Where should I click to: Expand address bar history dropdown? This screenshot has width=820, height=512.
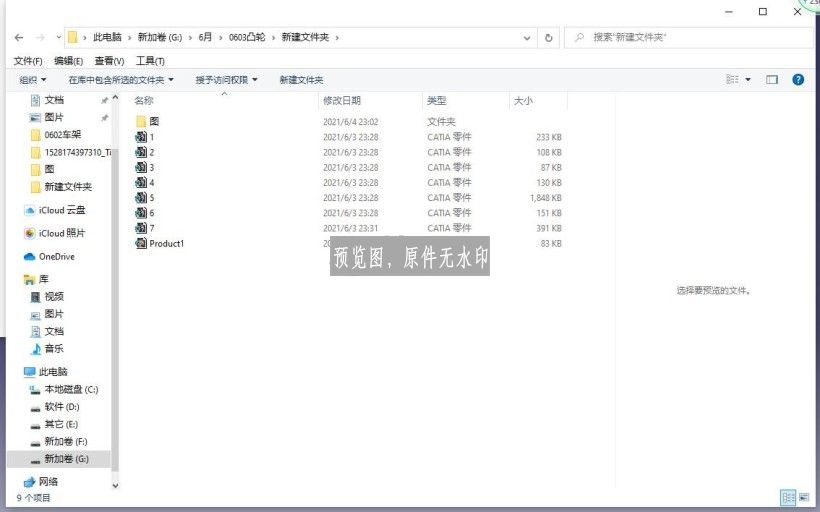click(527, 38)
